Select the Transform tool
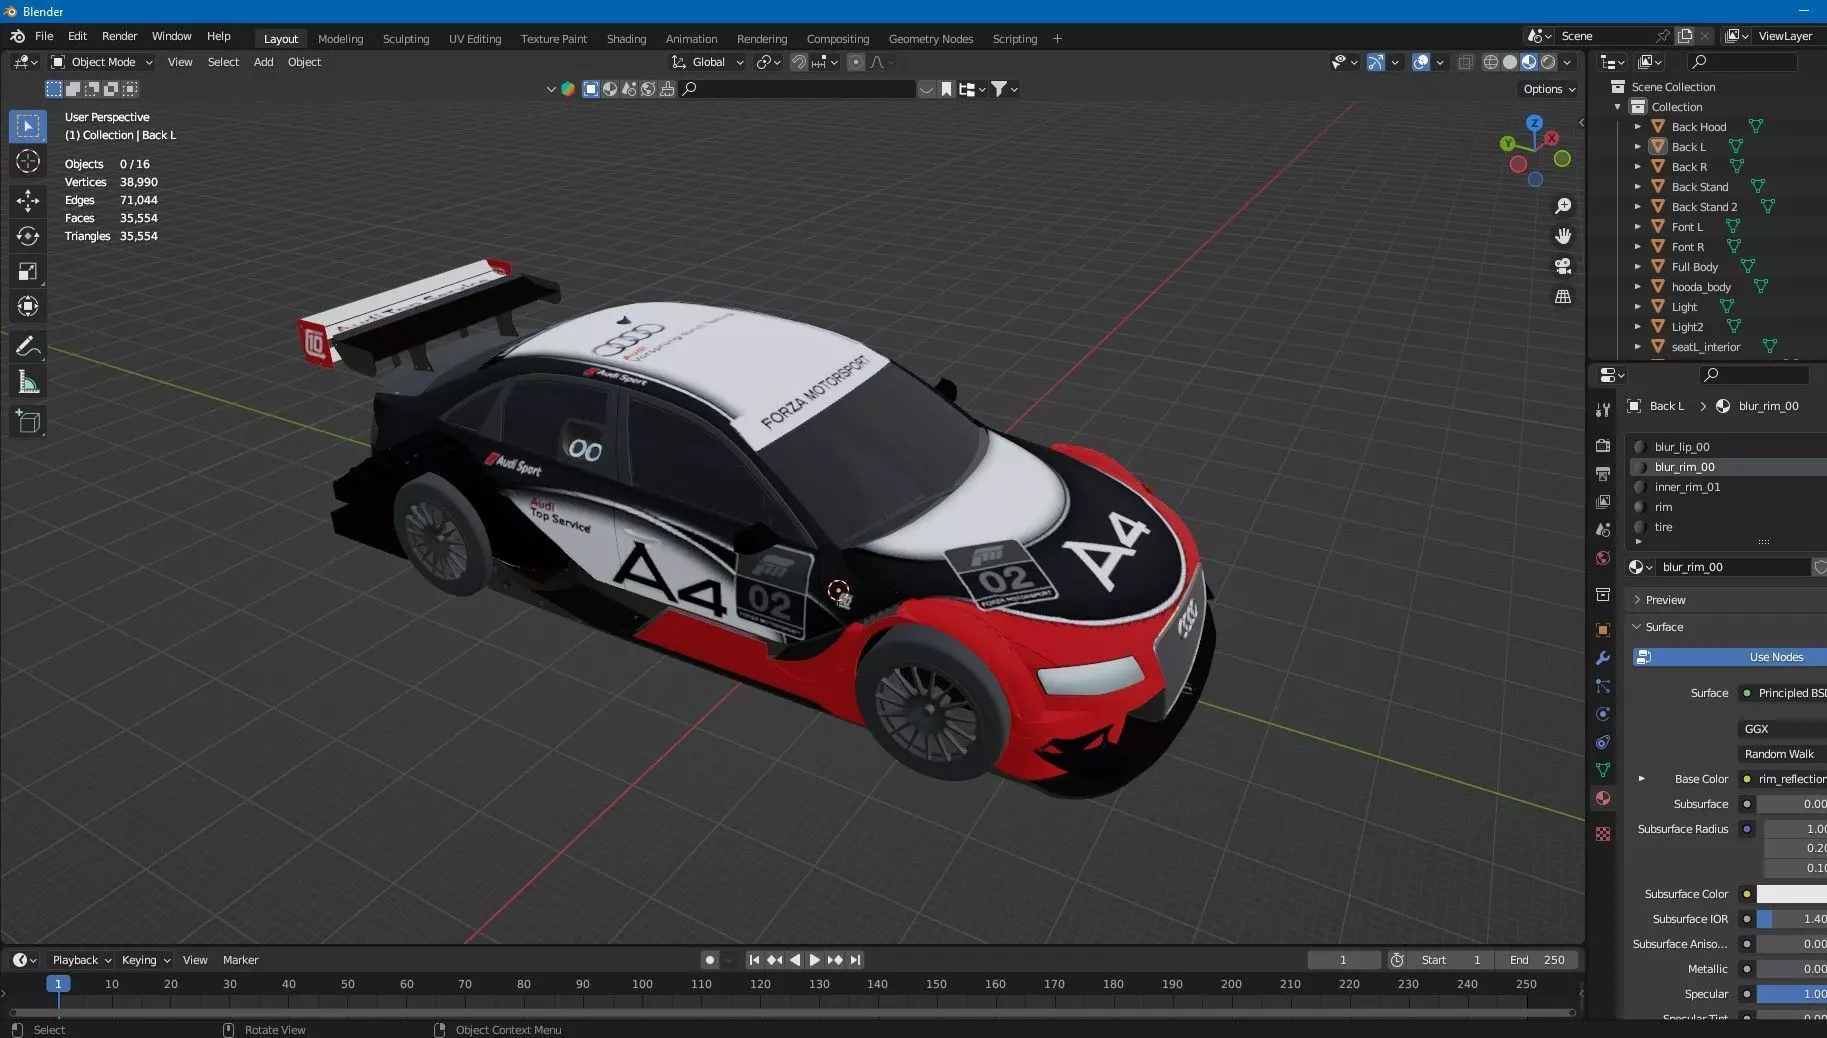This screenshot has width=1827, height=1038. click(x=28, y=306)
